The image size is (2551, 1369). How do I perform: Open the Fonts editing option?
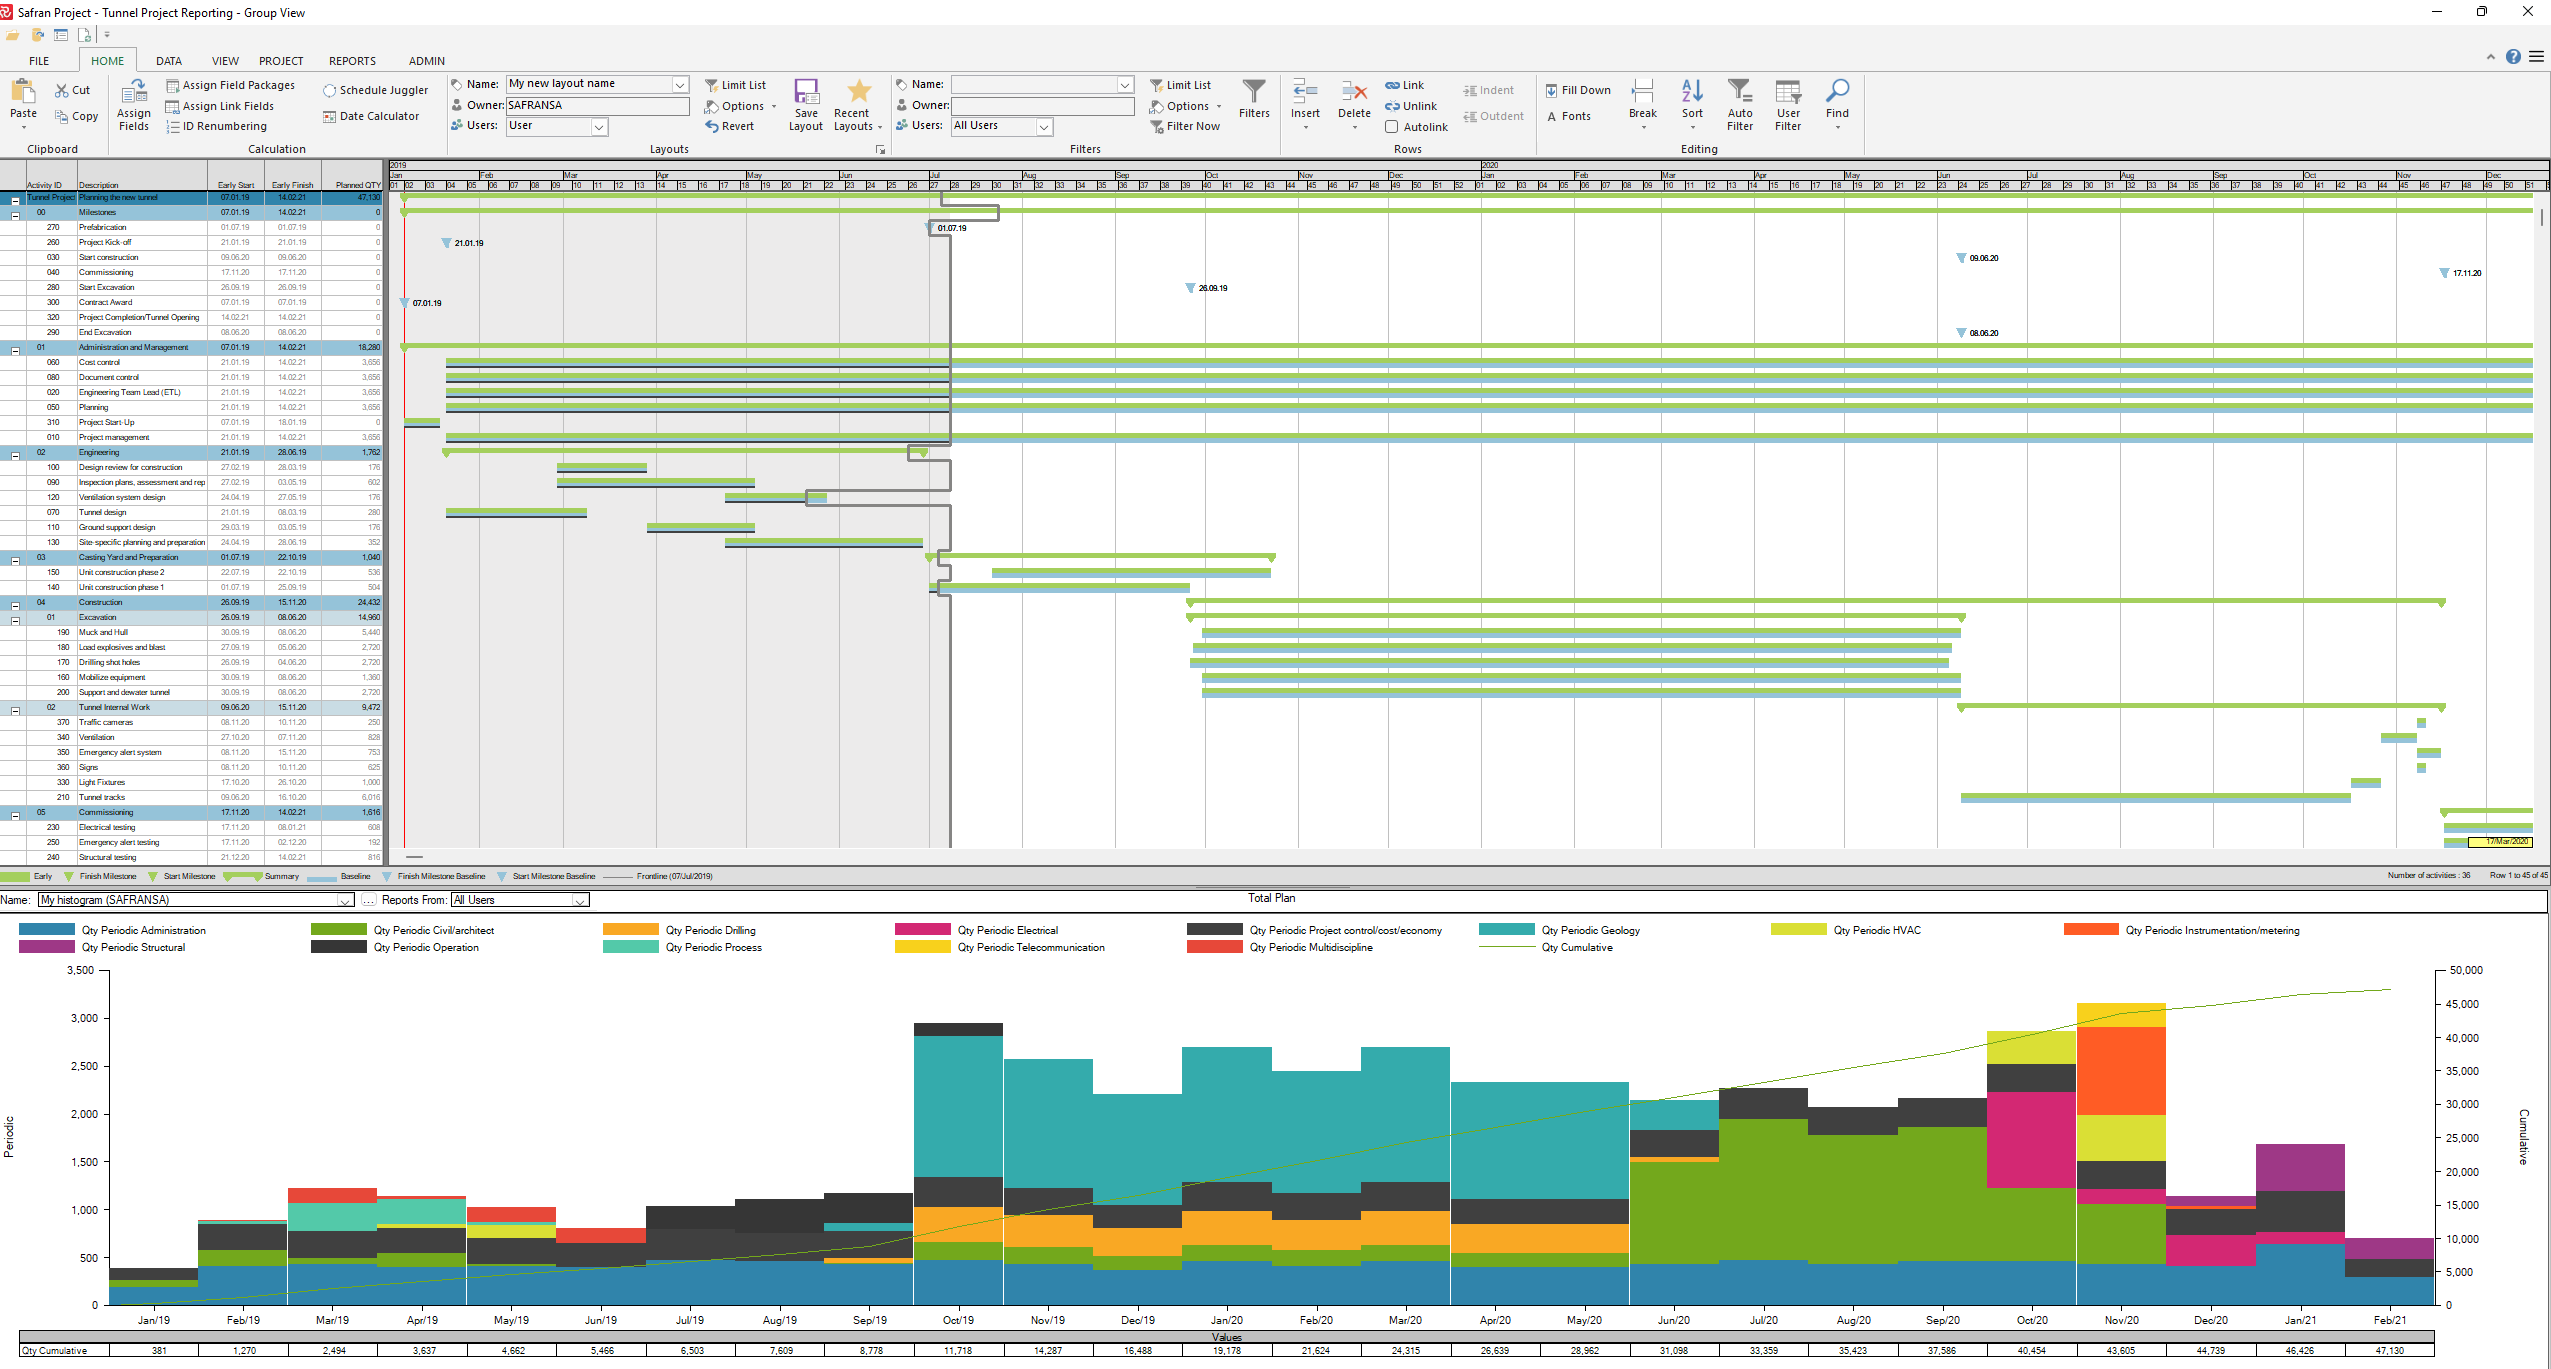coord(1568,116)
